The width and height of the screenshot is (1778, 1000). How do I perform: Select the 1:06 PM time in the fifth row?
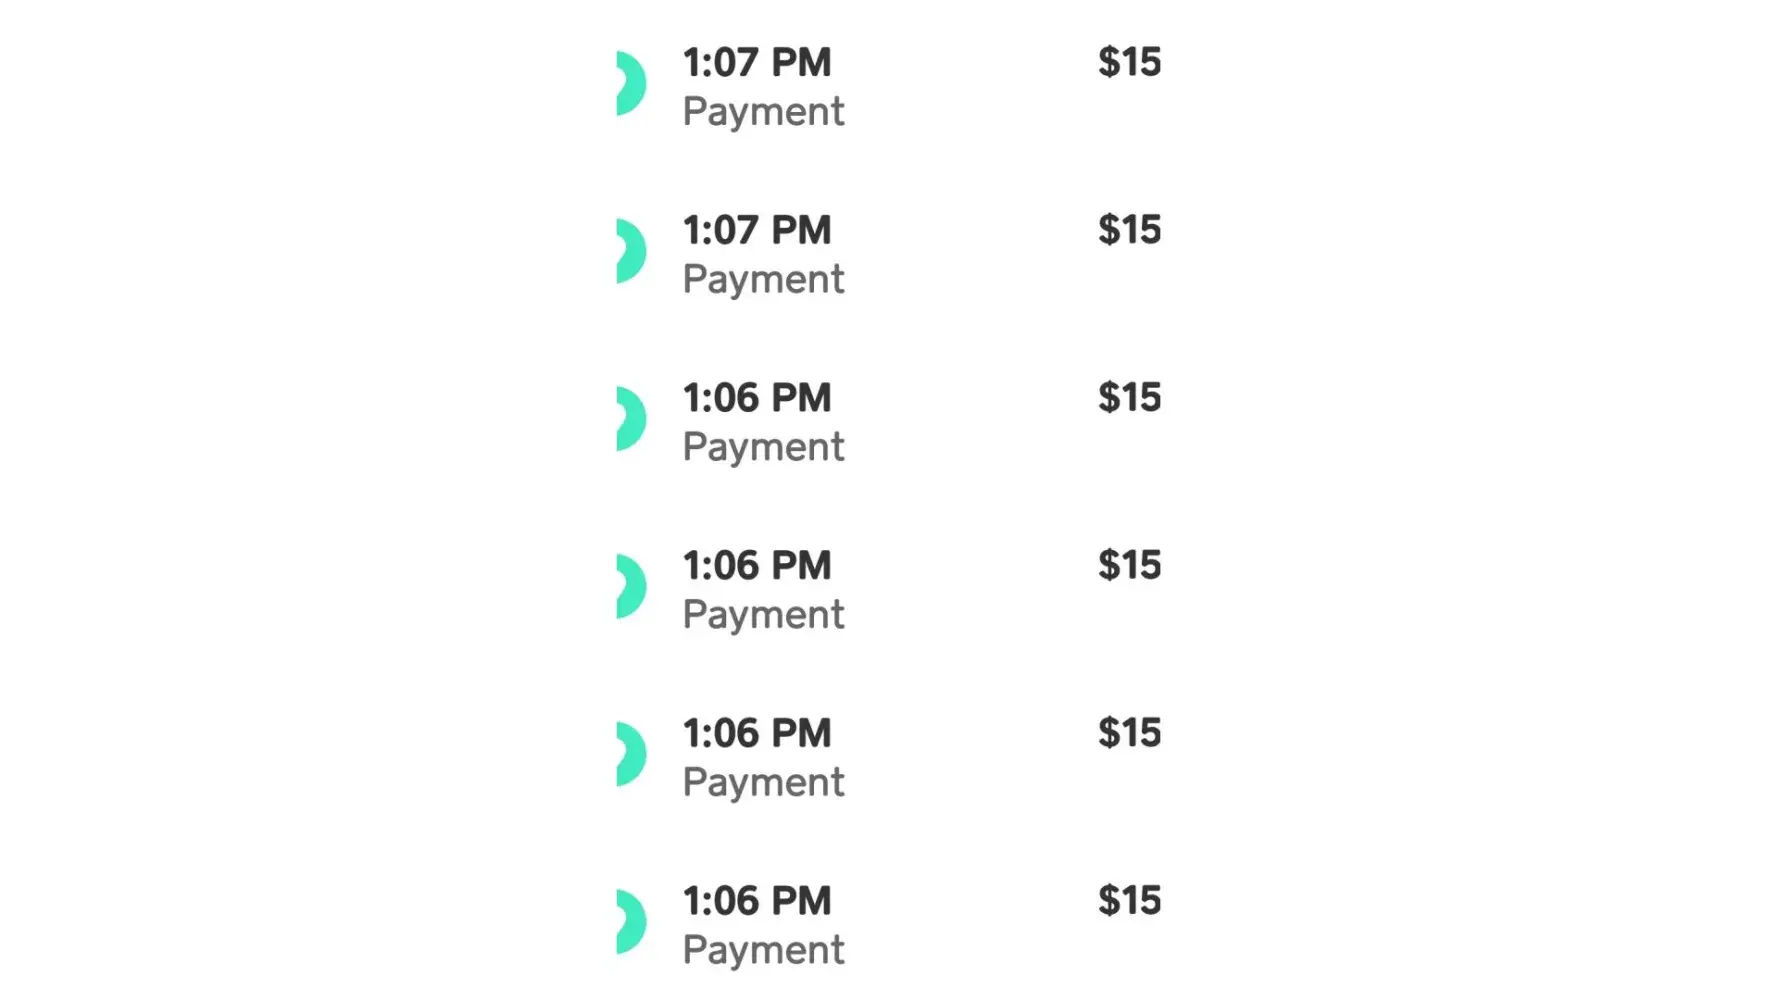pos(757,734)
